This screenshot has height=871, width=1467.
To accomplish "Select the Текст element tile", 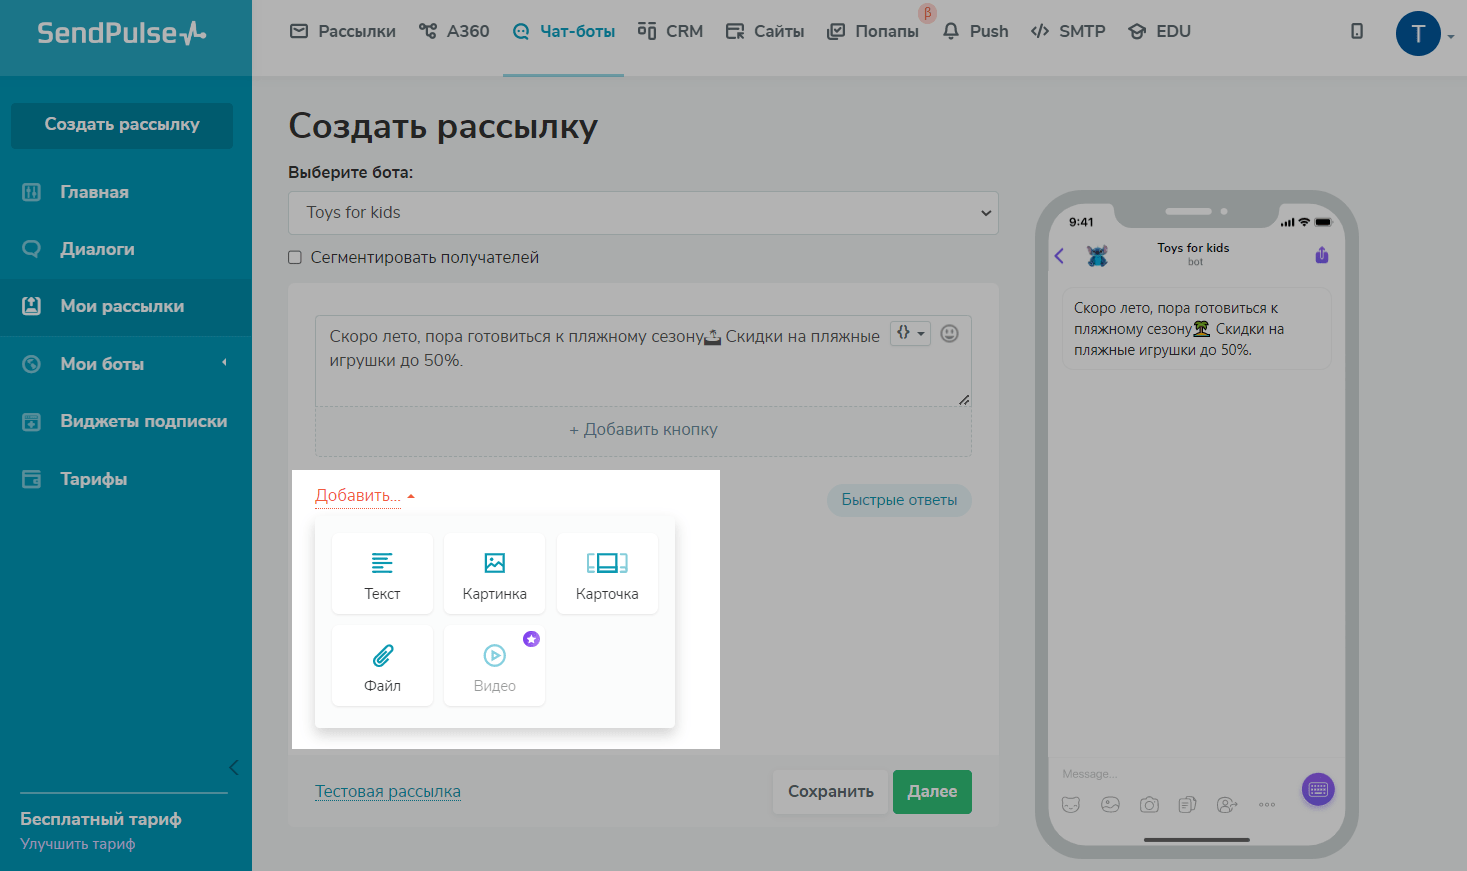I will (x=382, y=574).
